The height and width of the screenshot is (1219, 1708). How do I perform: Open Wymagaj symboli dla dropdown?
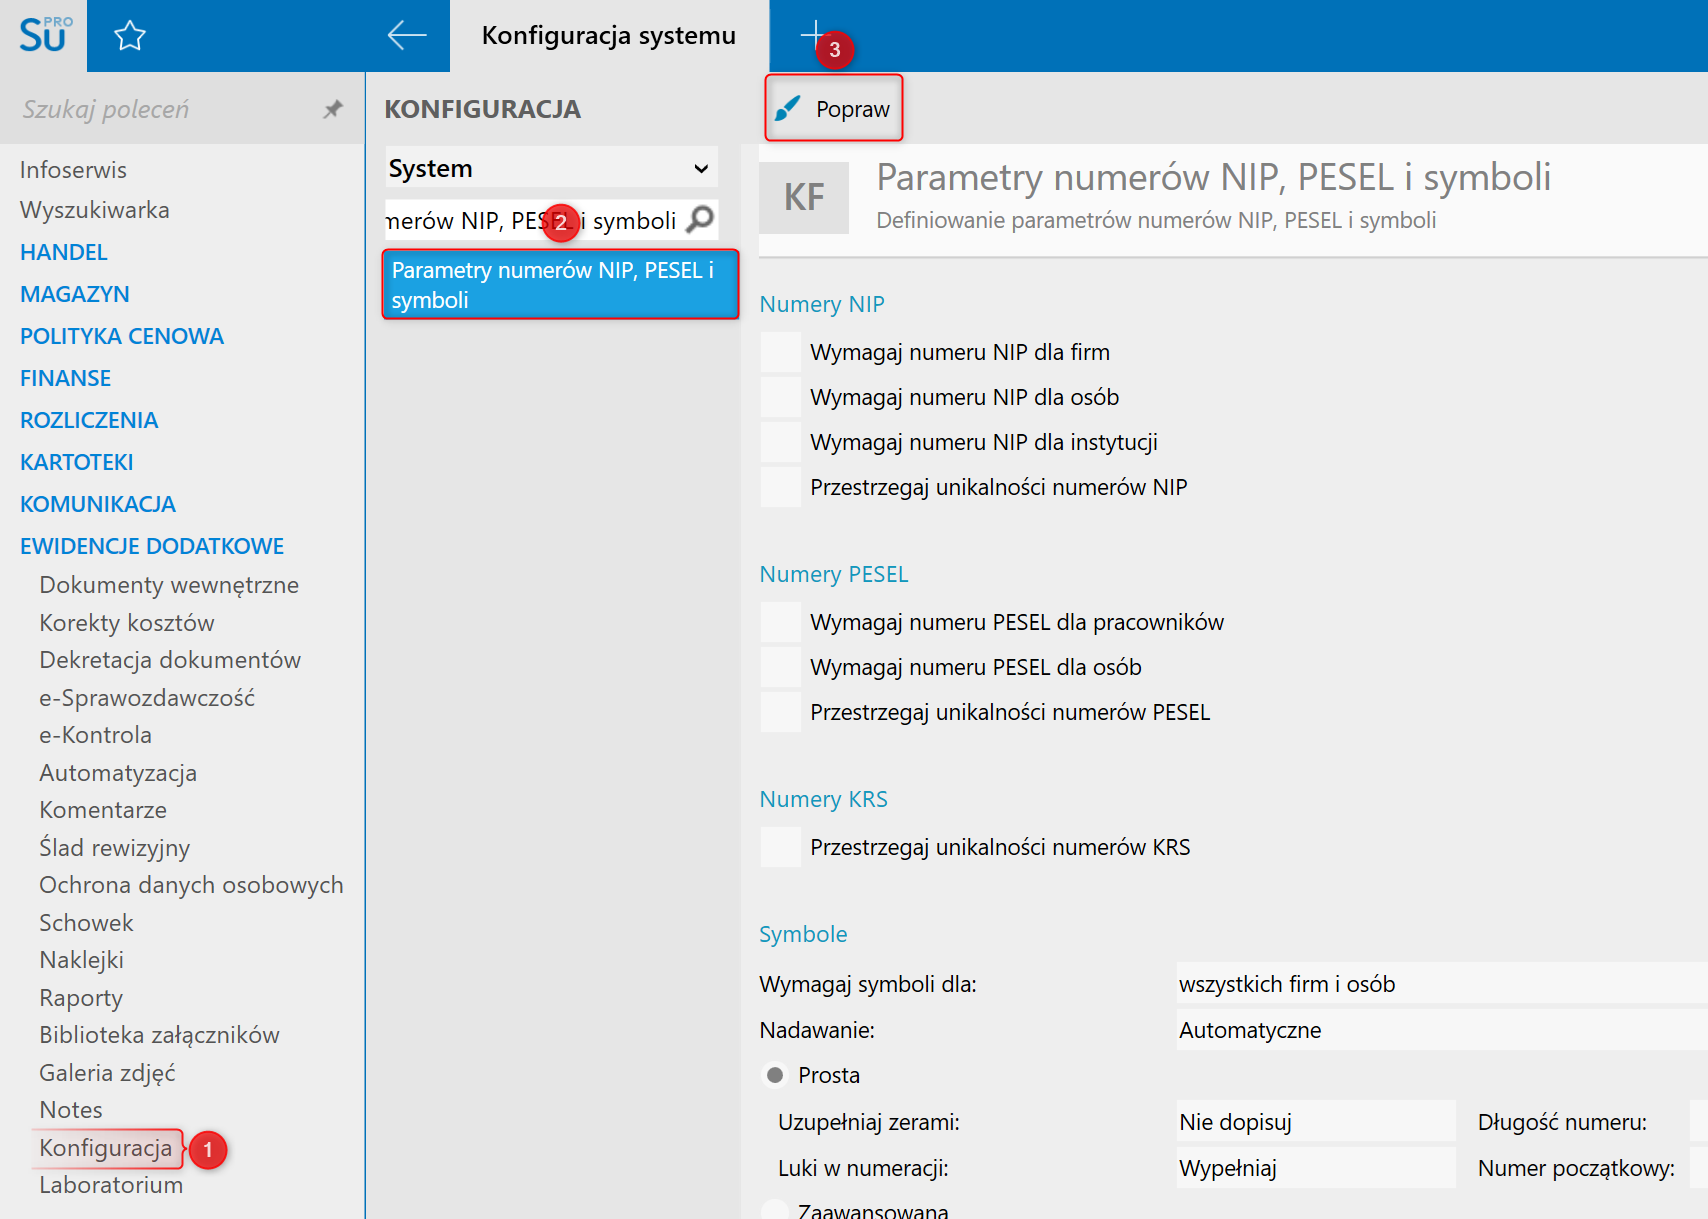(x=1442, y=984)
